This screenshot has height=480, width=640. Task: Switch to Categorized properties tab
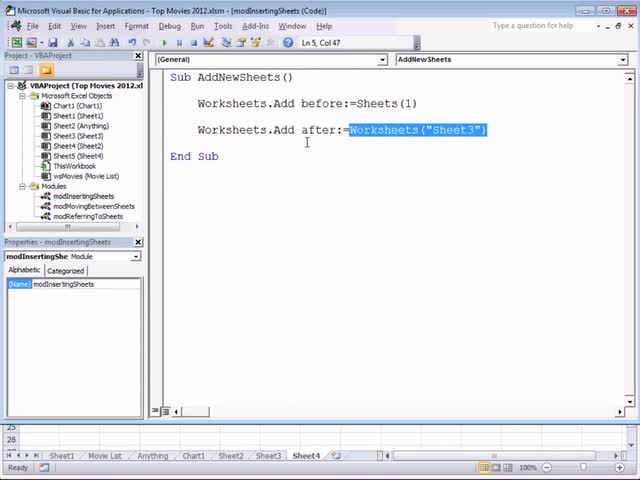65,271
